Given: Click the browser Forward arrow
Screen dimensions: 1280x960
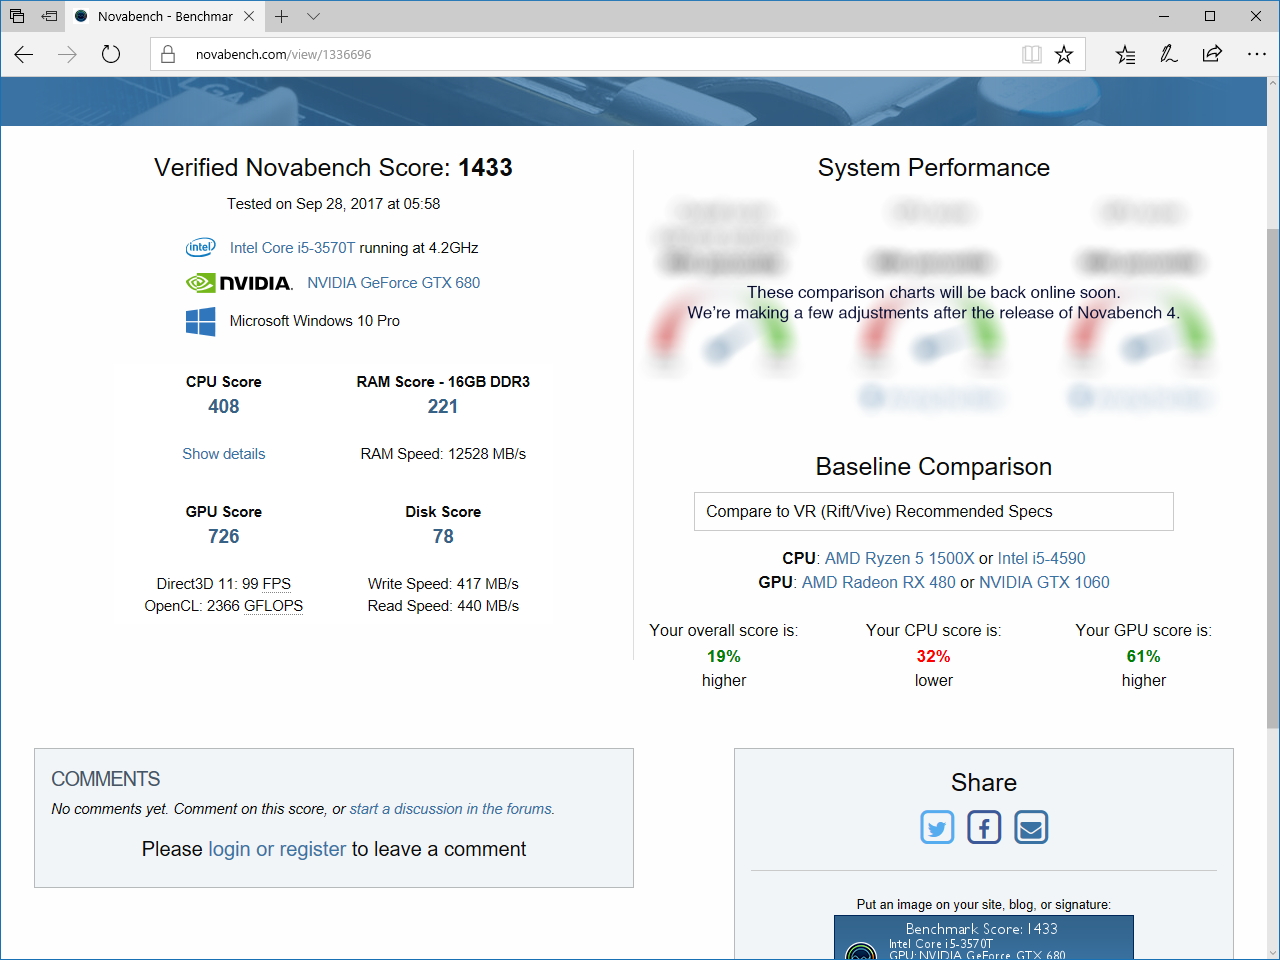Looking at the screenshot, I should (x=68, y=55).
